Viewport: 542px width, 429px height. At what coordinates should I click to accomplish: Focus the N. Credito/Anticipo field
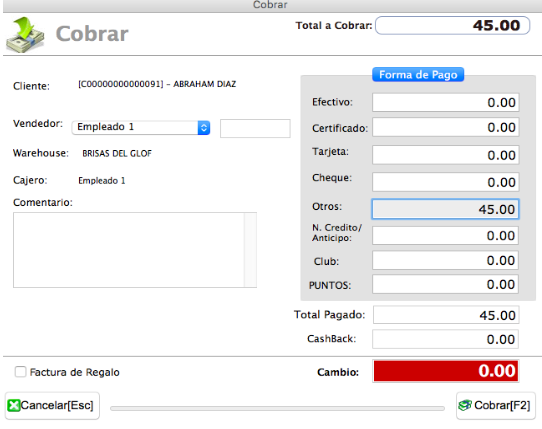(x=446, y=235)
